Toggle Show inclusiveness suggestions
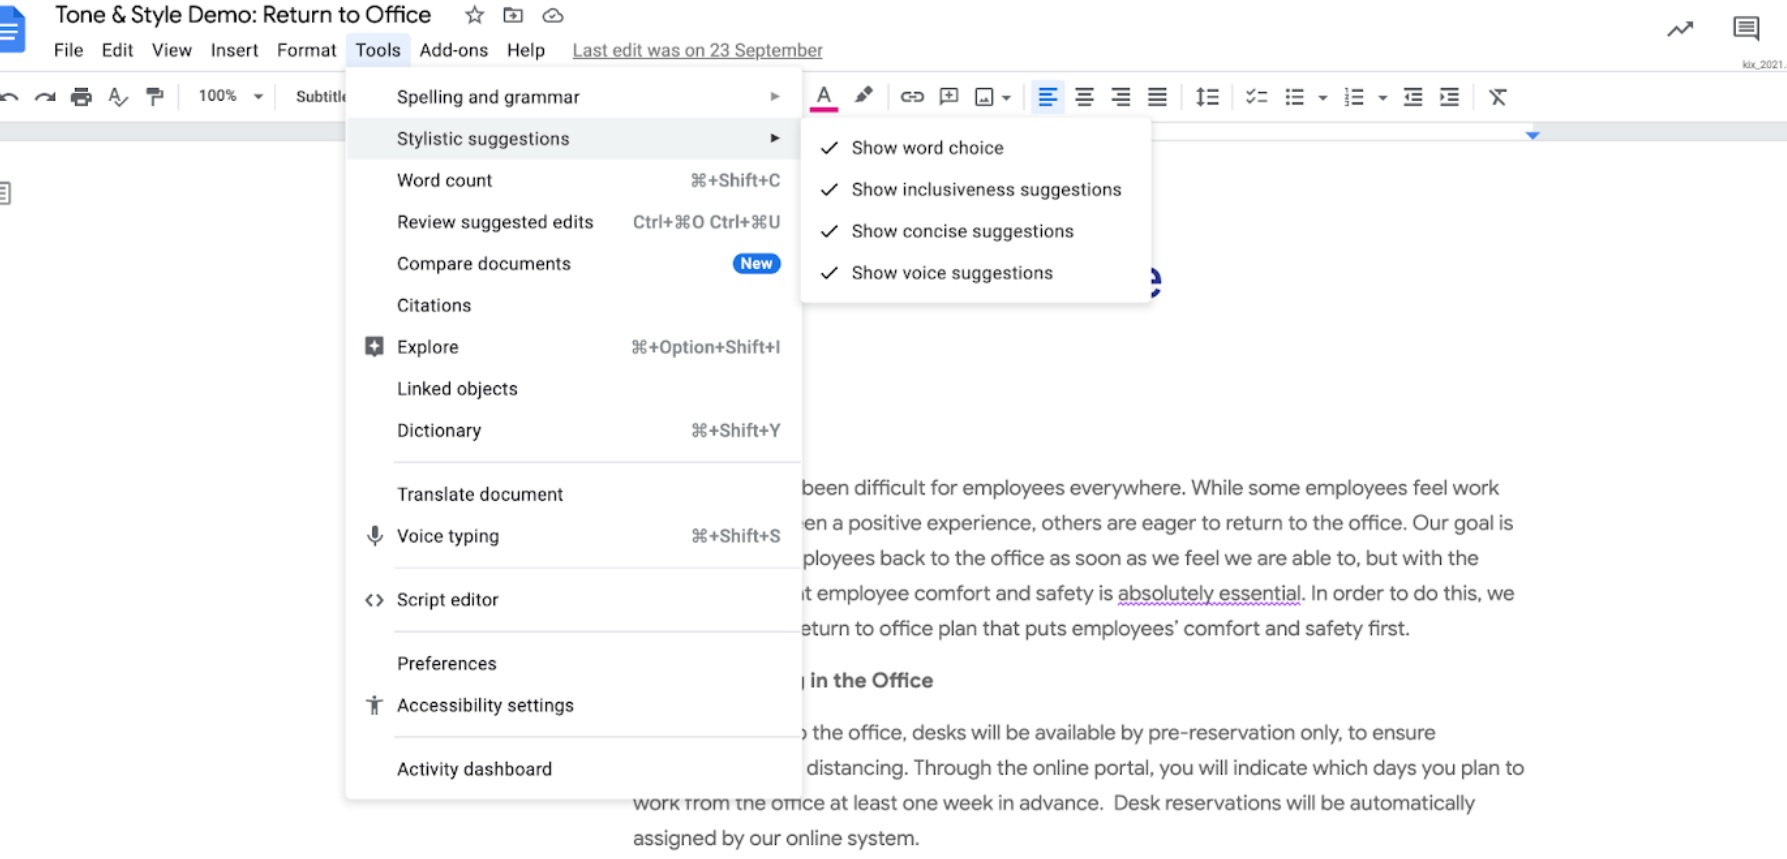The width and height of the screenshot is (1787, 859). (976, 190)
